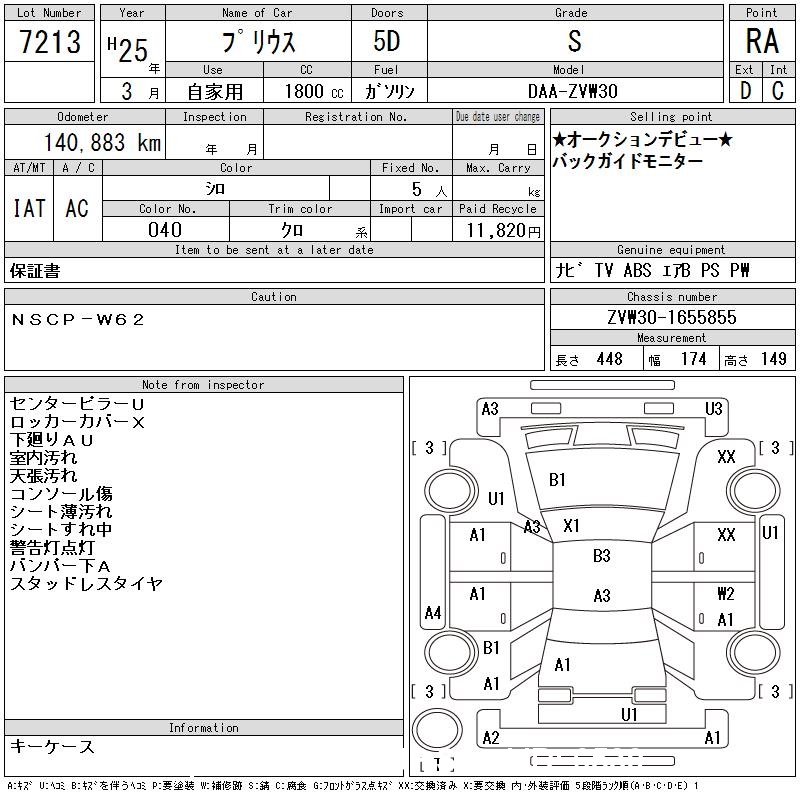Select the inspector note "室内汚れ"
This screenshot has width=800, height=800.
click(43, 458)
